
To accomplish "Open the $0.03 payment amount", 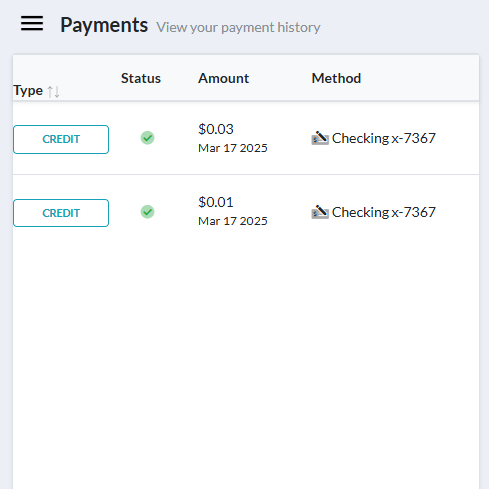I will click(x=216, y=129).
